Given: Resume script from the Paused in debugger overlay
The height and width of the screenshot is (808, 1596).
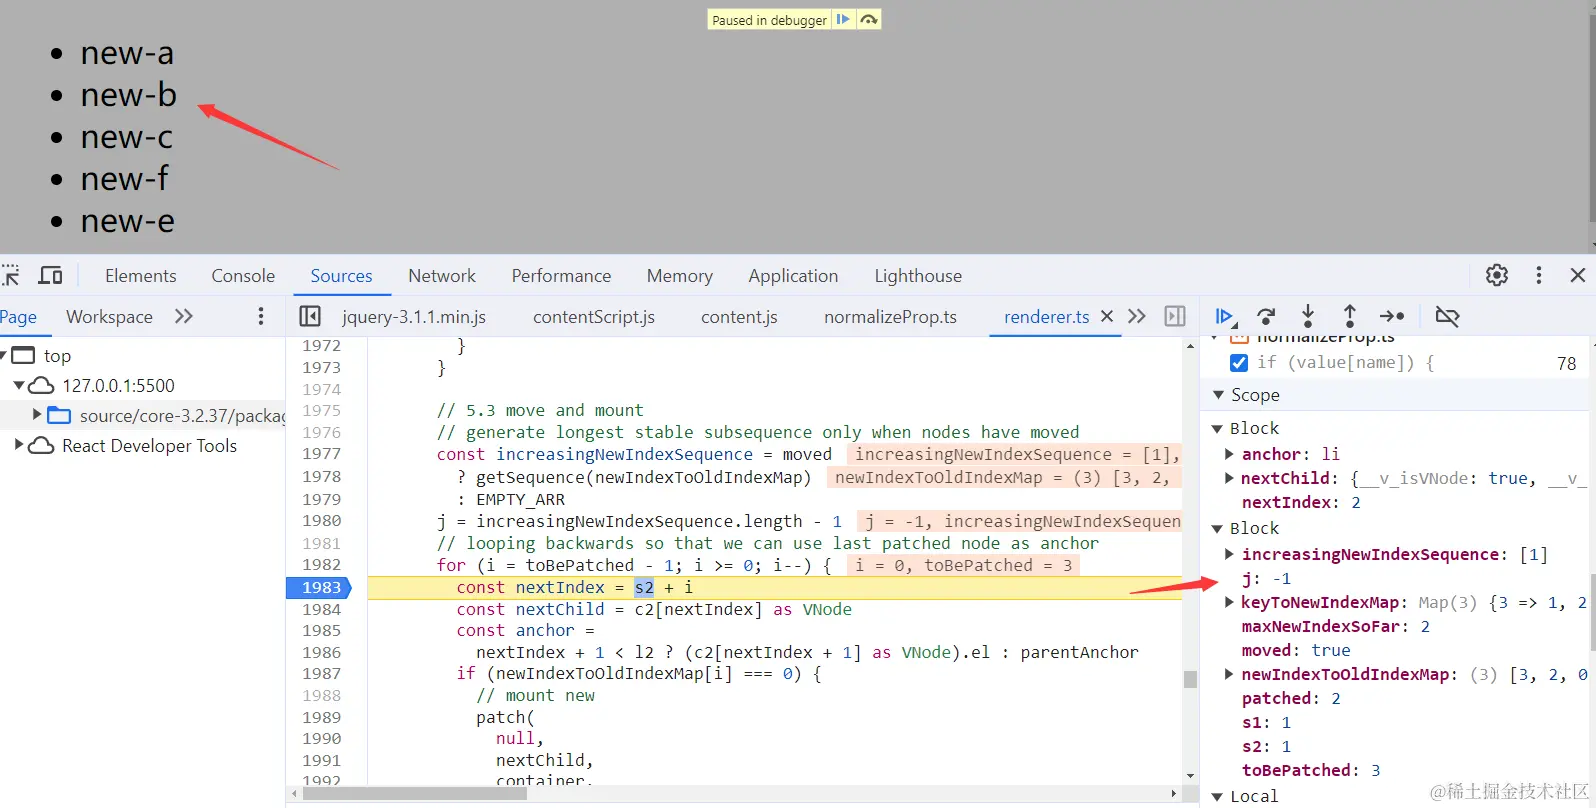Looking at the screenshot, I should [x=843, y=19].
